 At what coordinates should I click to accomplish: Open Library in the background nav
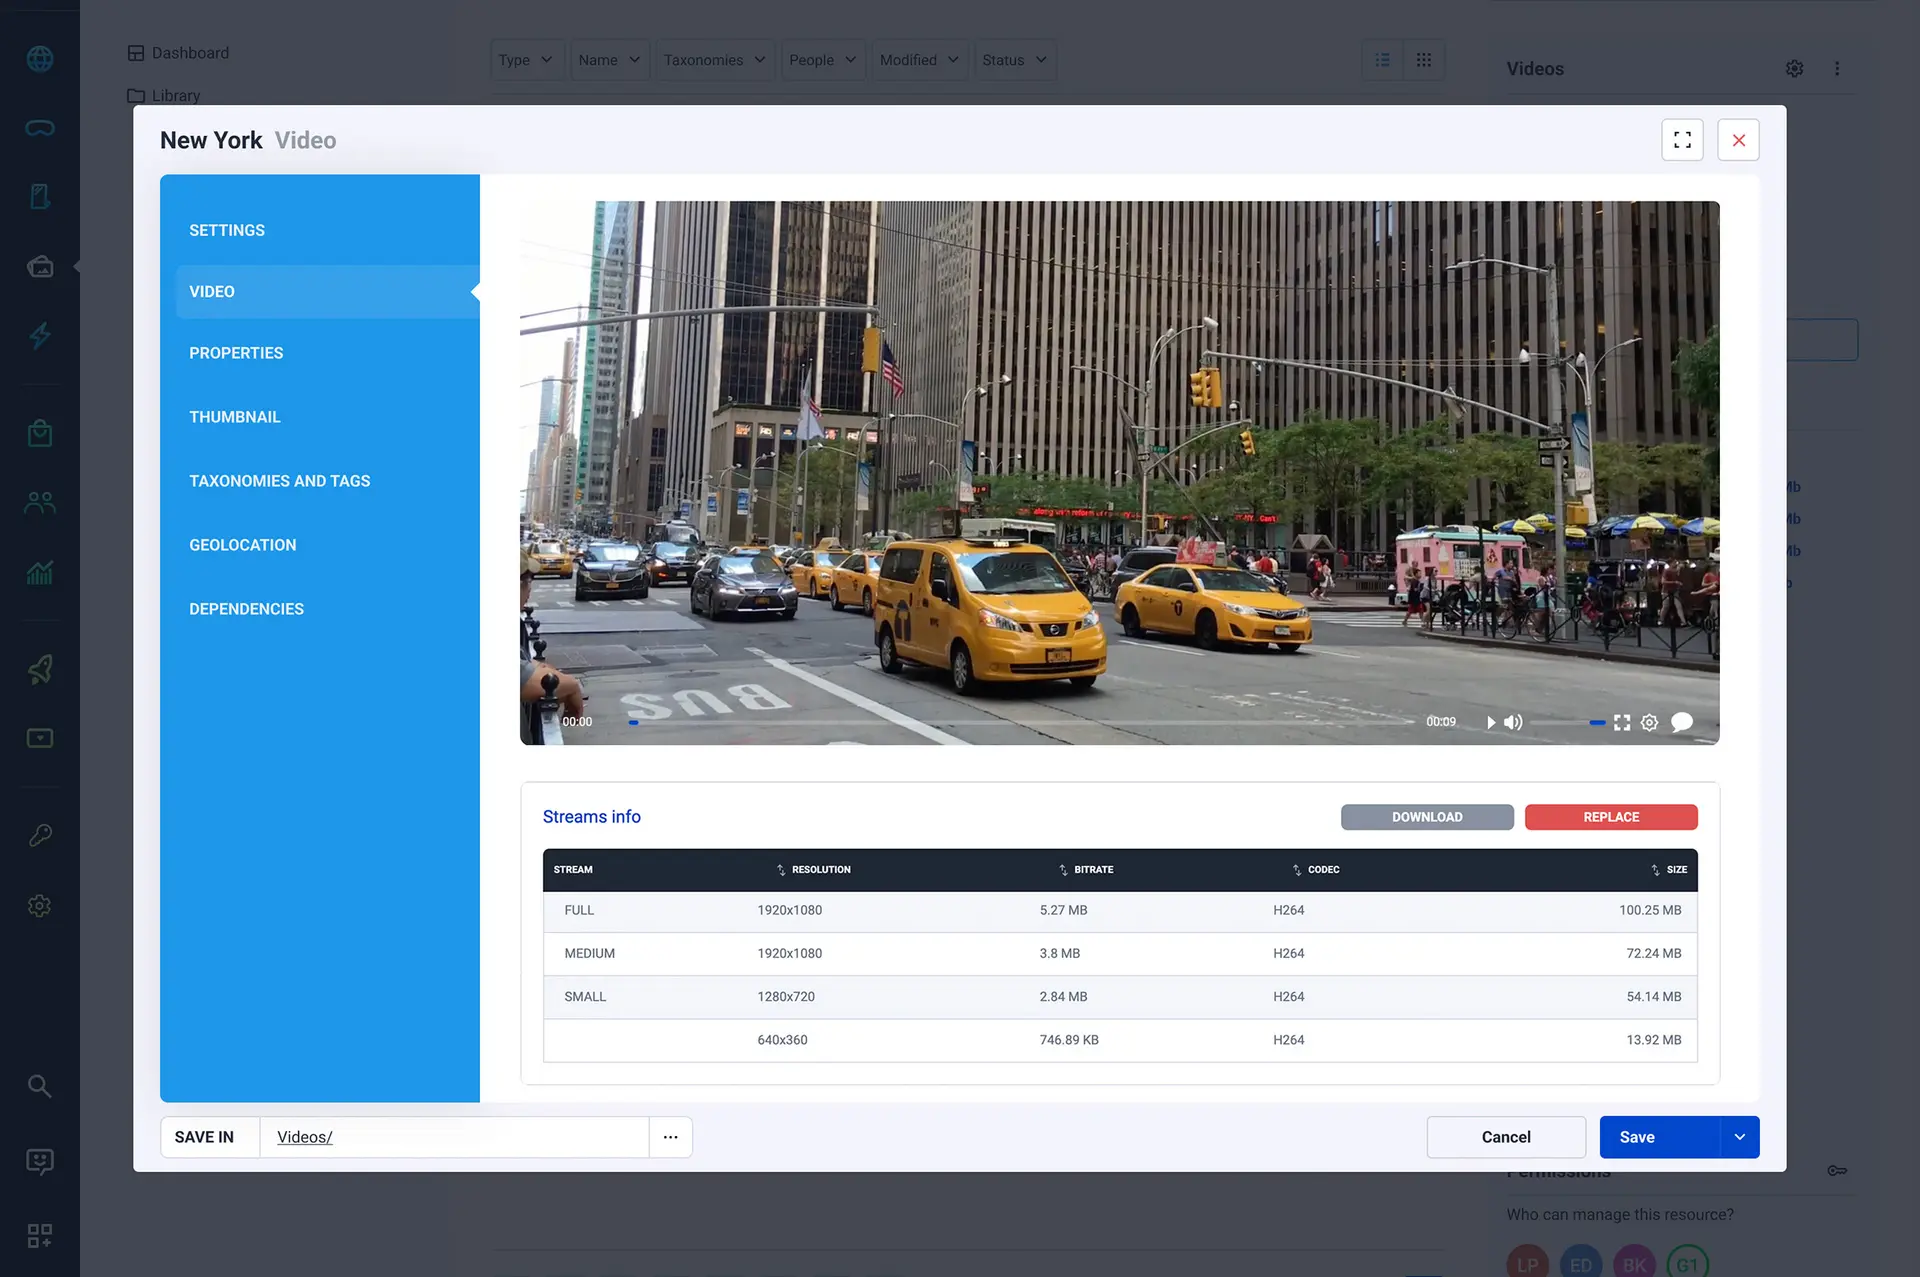pos(164,96)
